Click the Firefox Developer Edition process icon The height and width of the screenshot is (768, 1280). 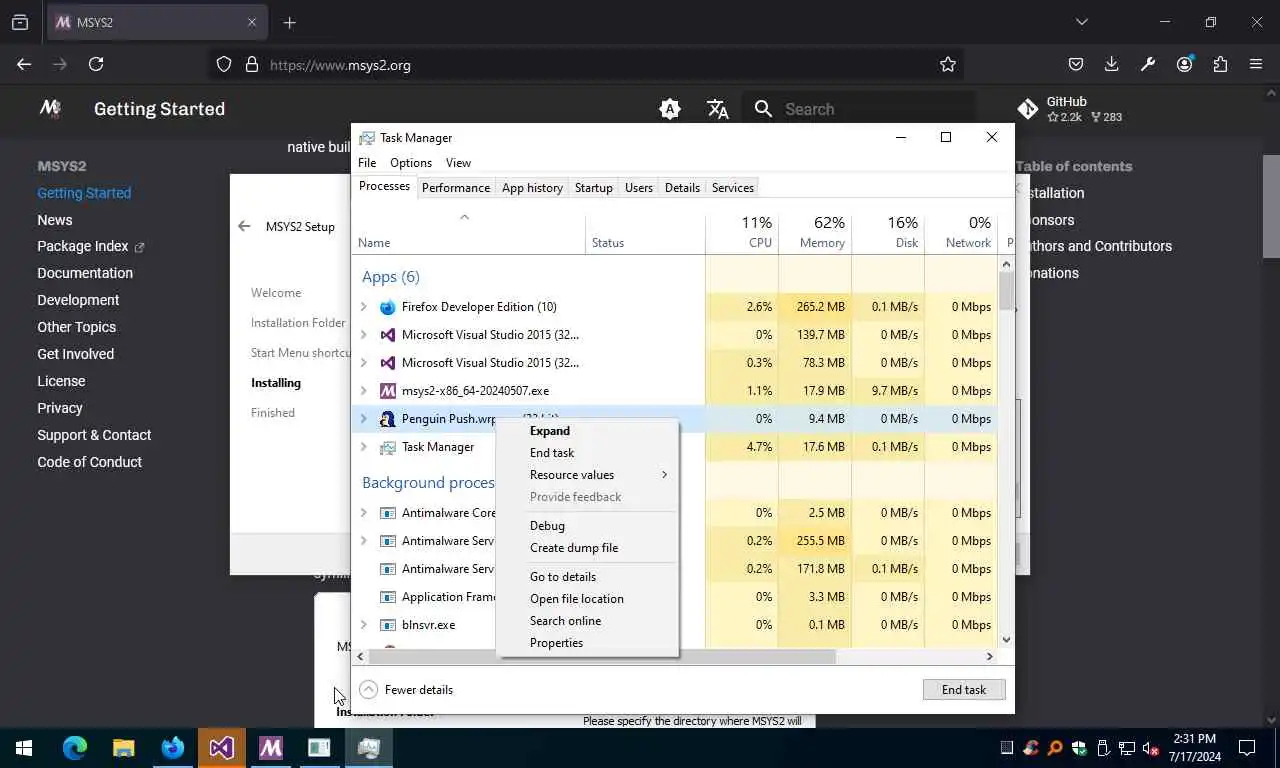[x=388, y=307]
